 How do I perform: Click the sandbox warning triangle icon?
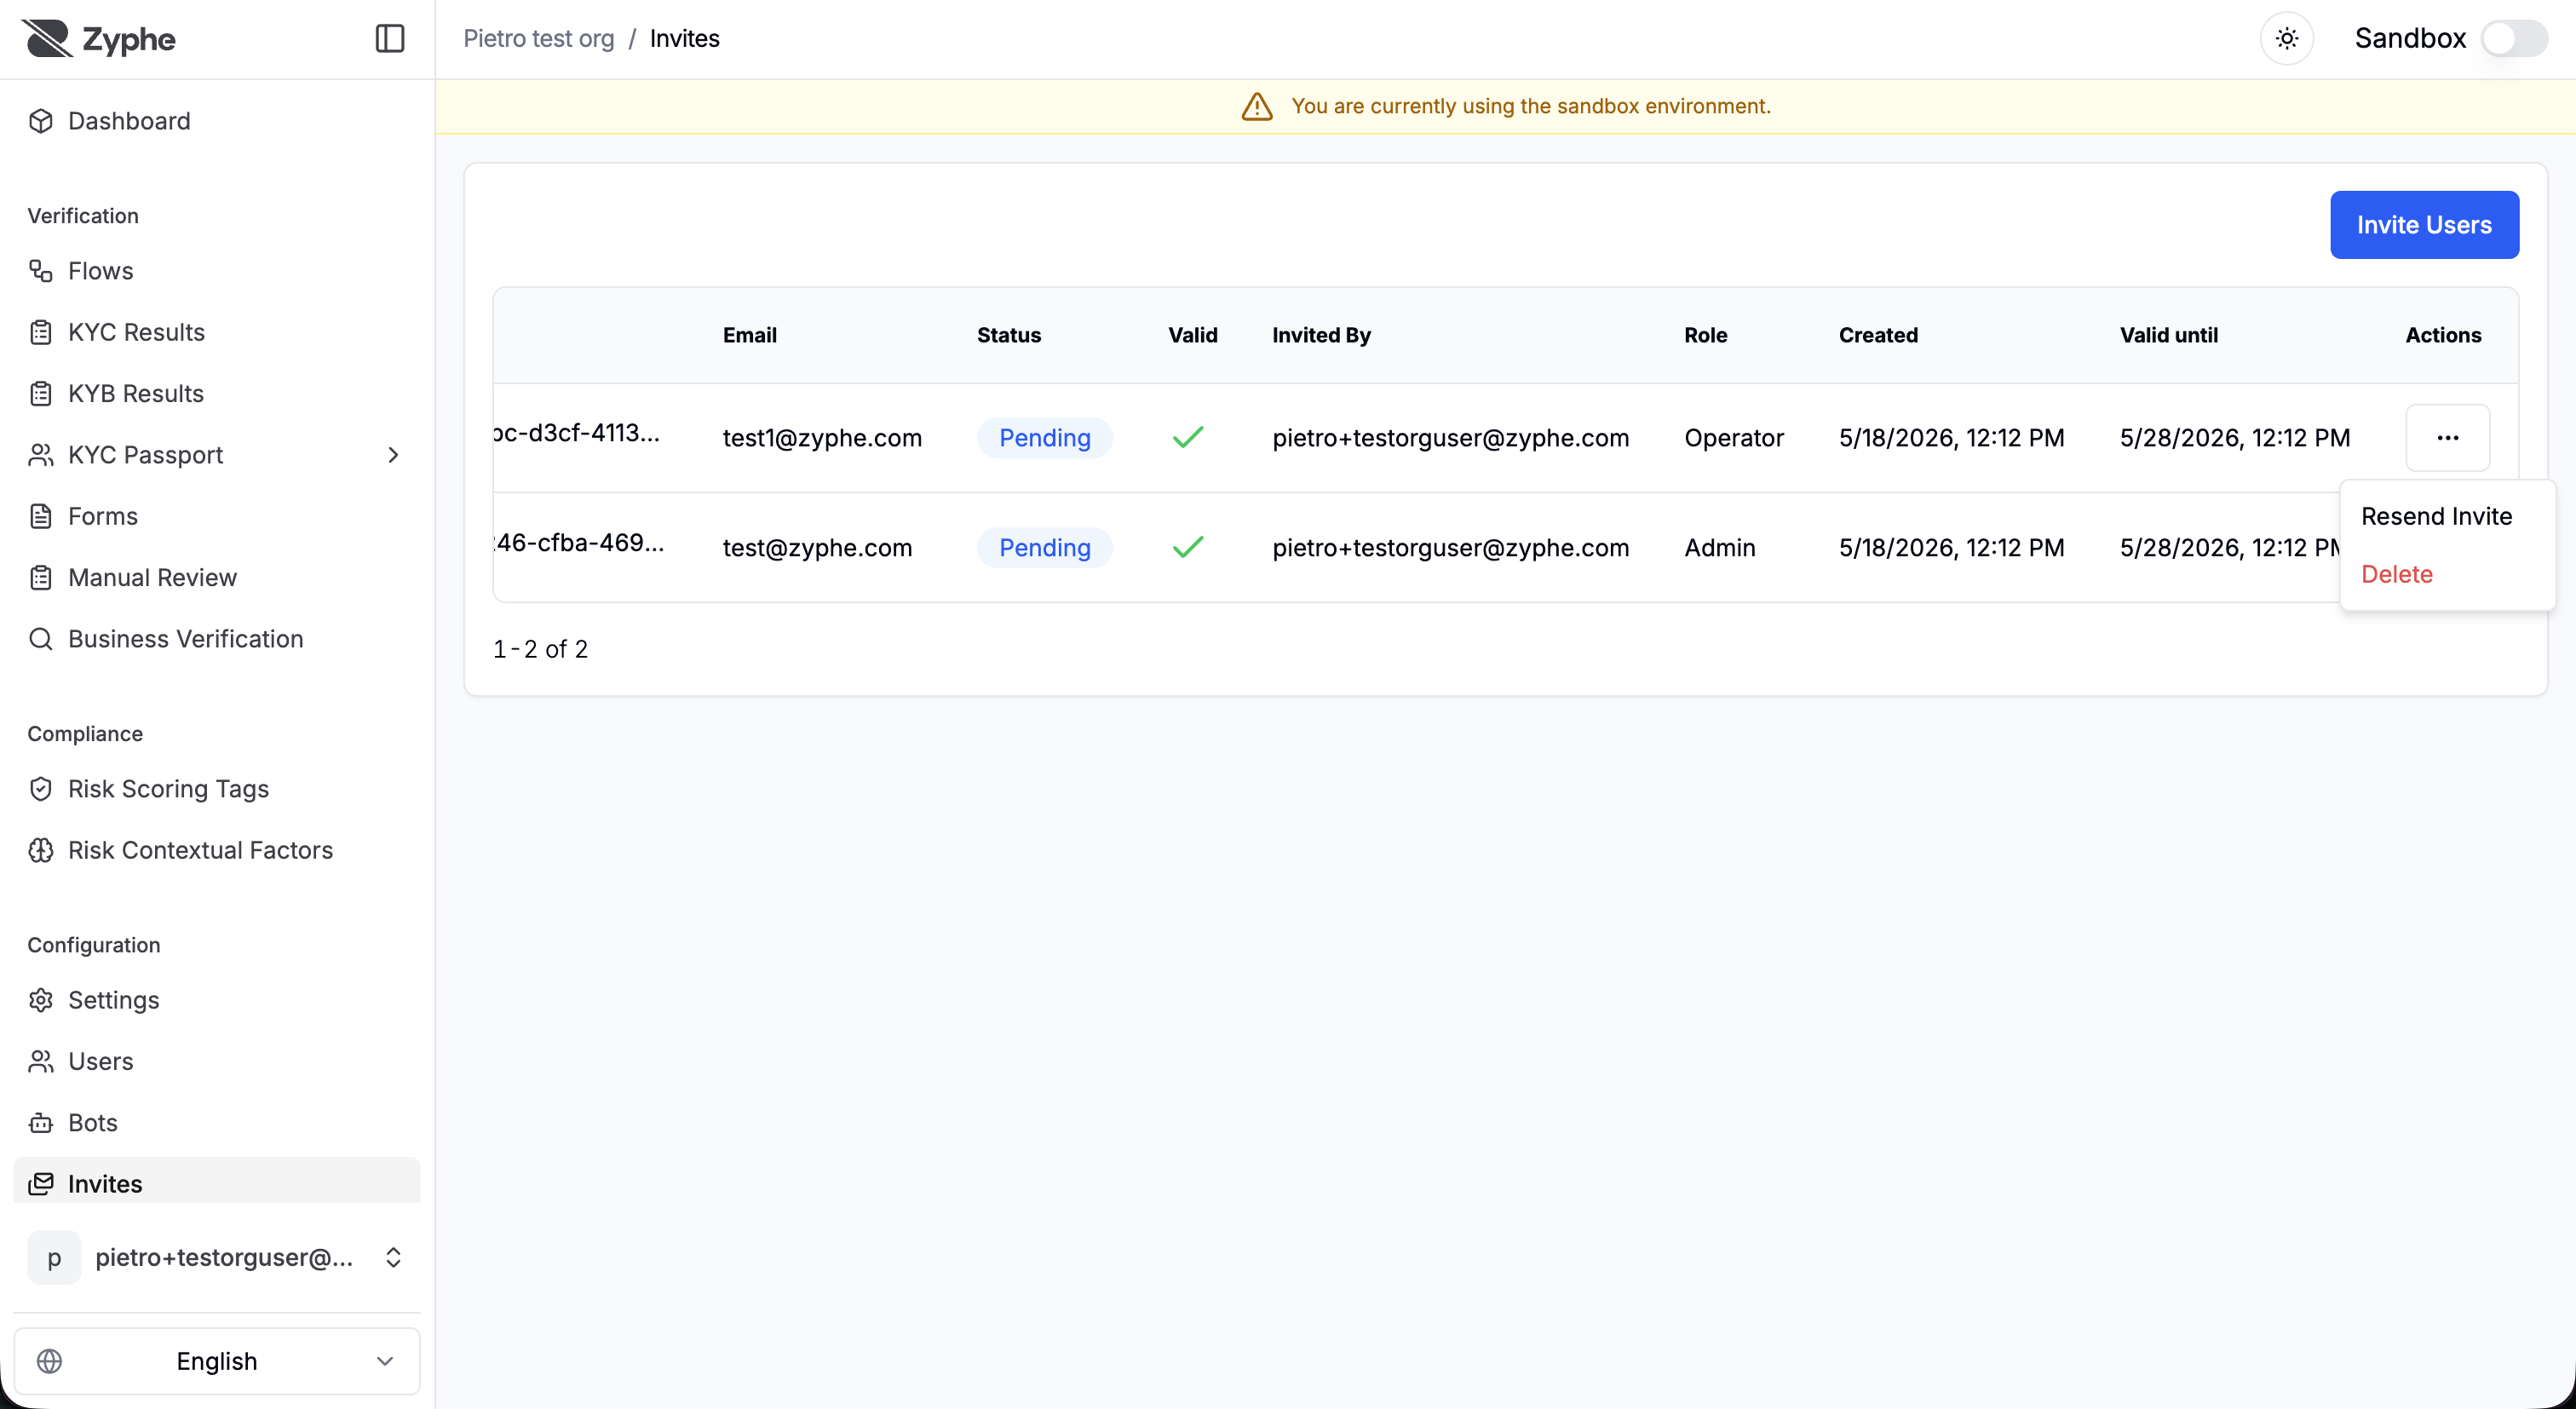point(1257,106)
